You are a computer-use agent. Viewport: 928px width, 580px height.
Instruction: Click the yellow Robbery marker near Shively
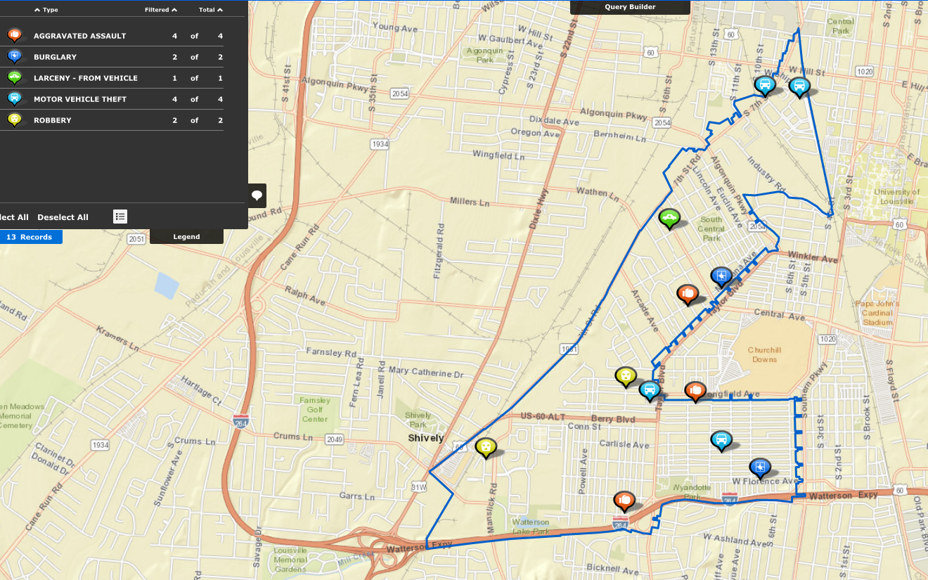tap(486, 447)
